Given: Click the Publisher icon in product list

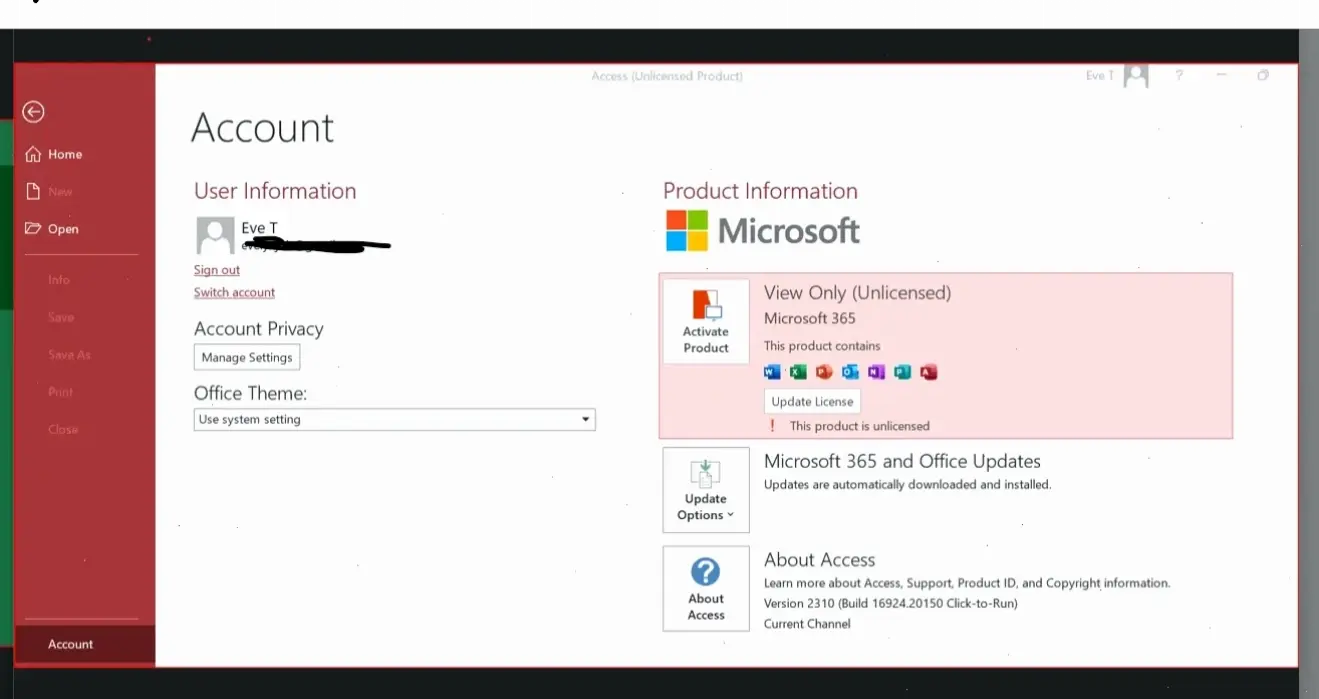Looking at the screenshot, I should click(902, 372).
